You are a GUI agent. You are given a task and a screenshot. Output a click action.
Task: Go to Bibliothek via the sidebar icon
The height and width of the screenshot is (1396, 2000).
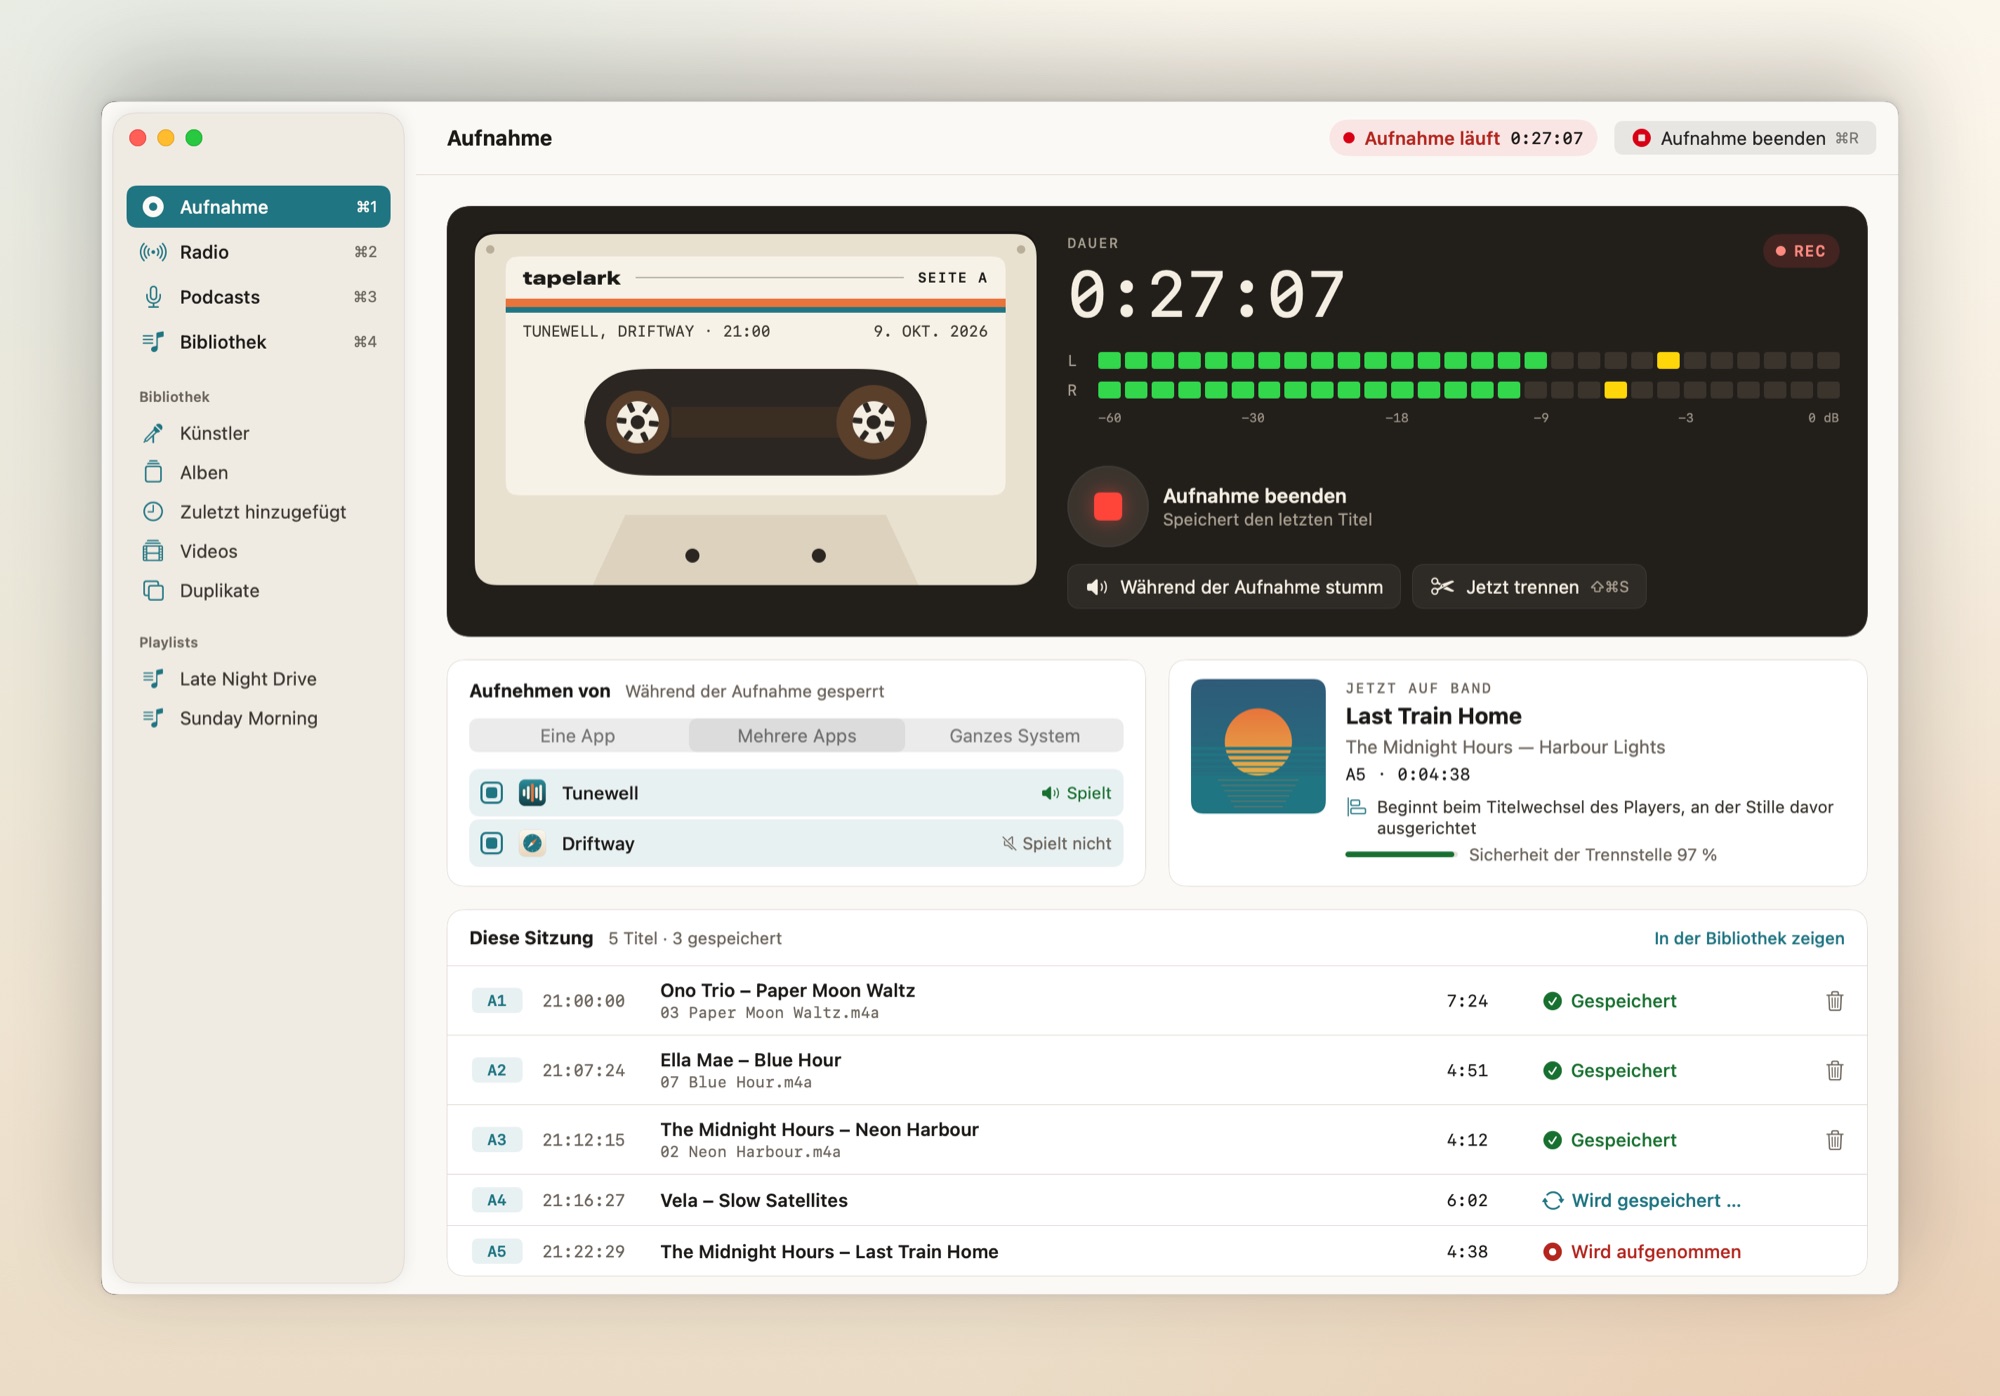(x=153, y=342)
